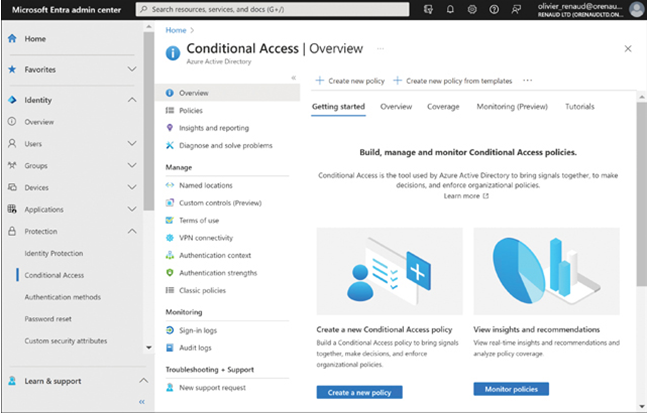Click the create policy illustration thumbnail
Screen dimensions: 647x415
click(390, 271)
